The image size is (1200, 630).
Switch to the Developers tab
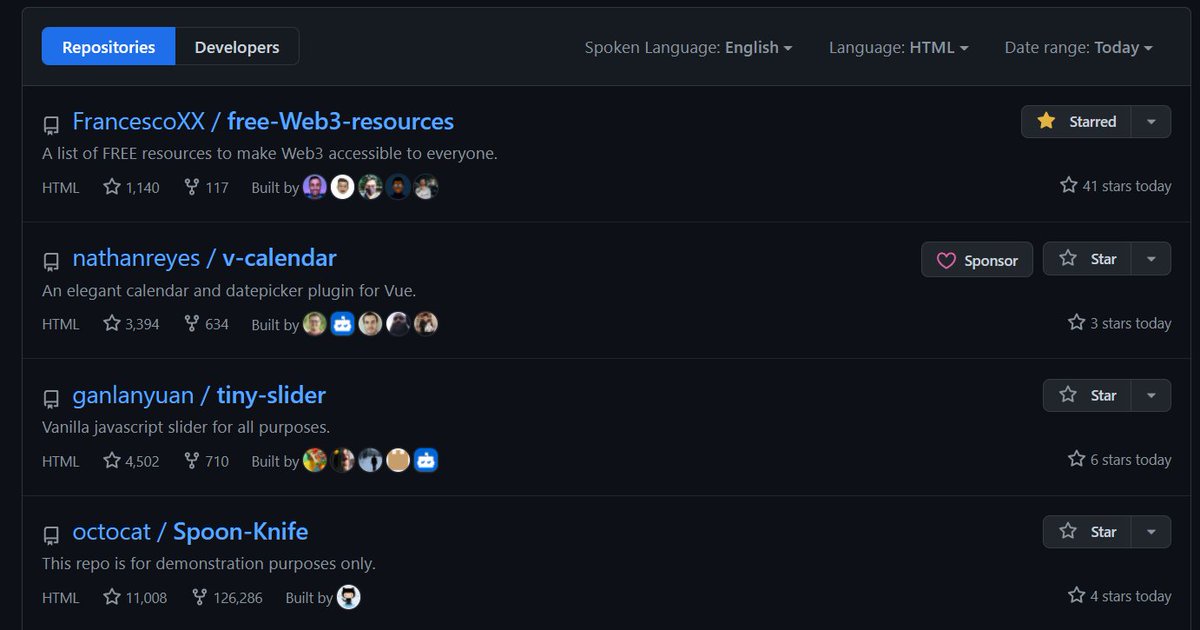[x=237, y=47]
